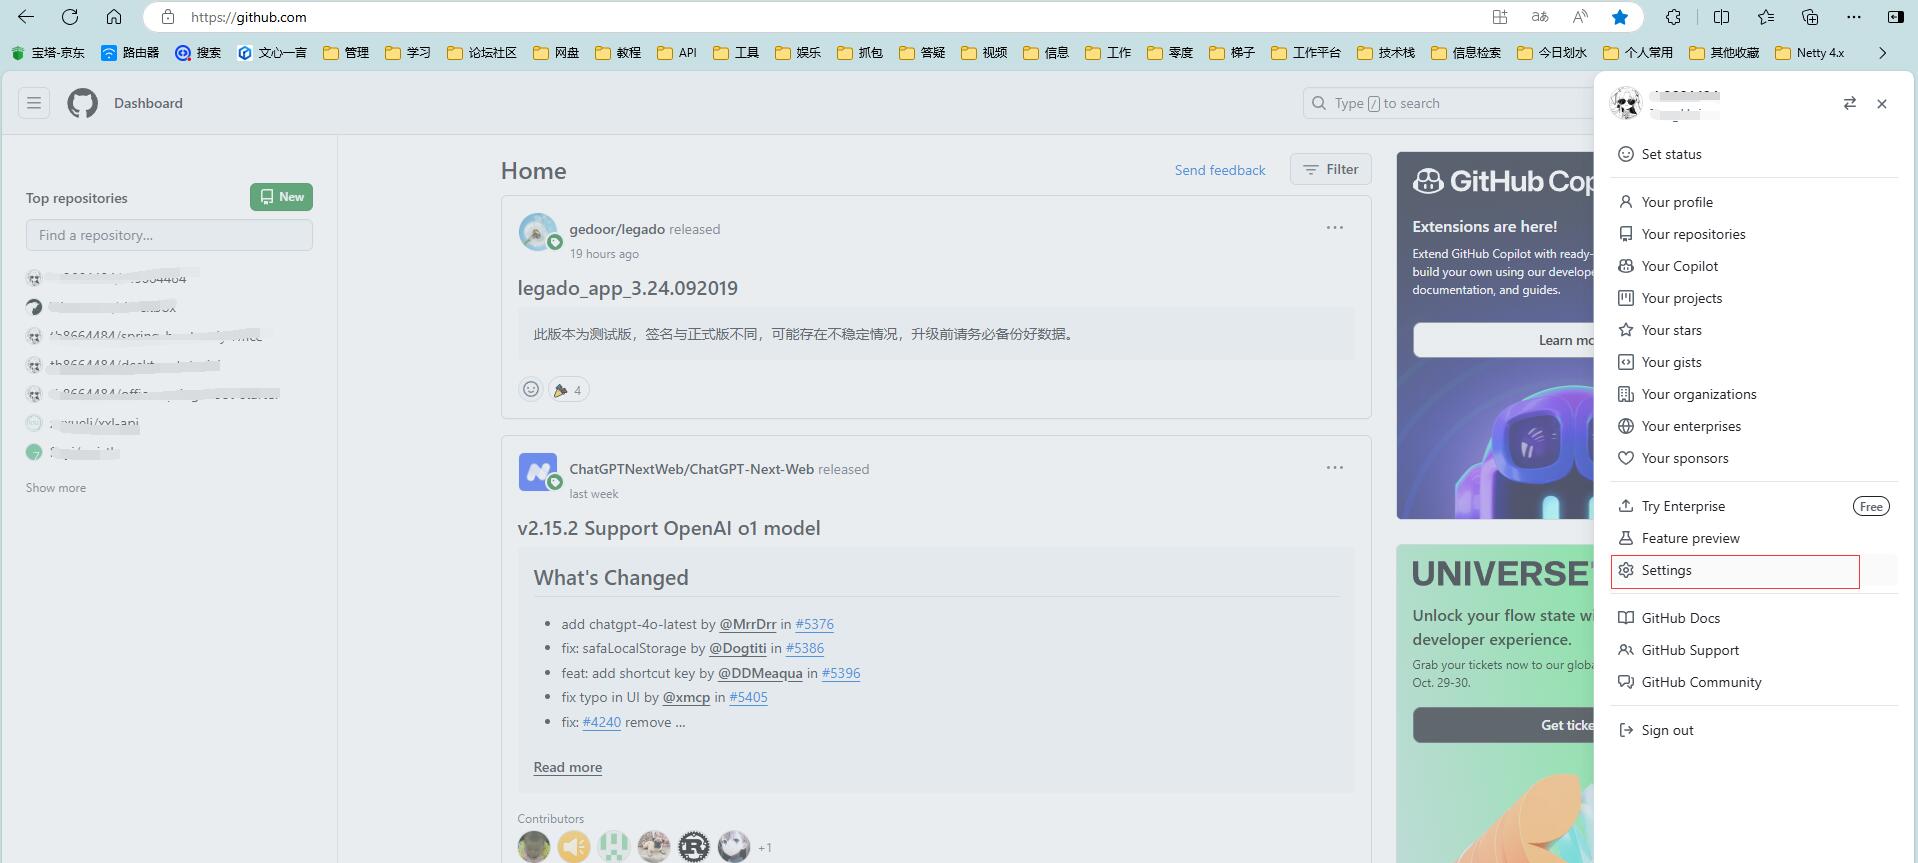Open ellipsis menu on legado release card

(x=1335, y=228)
